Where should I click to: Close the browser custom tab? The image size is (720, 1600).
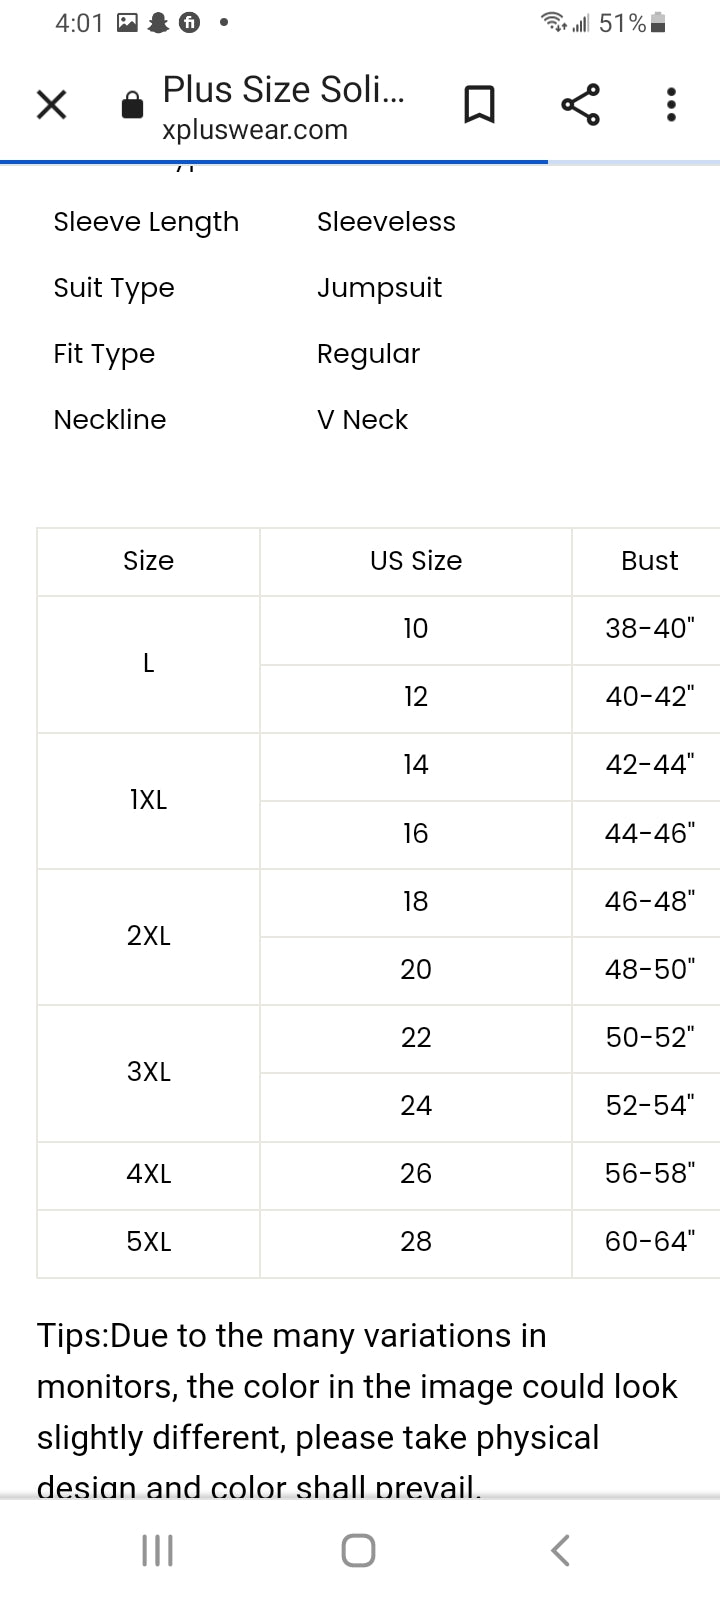pyautogui.click(x=51, y=104)
